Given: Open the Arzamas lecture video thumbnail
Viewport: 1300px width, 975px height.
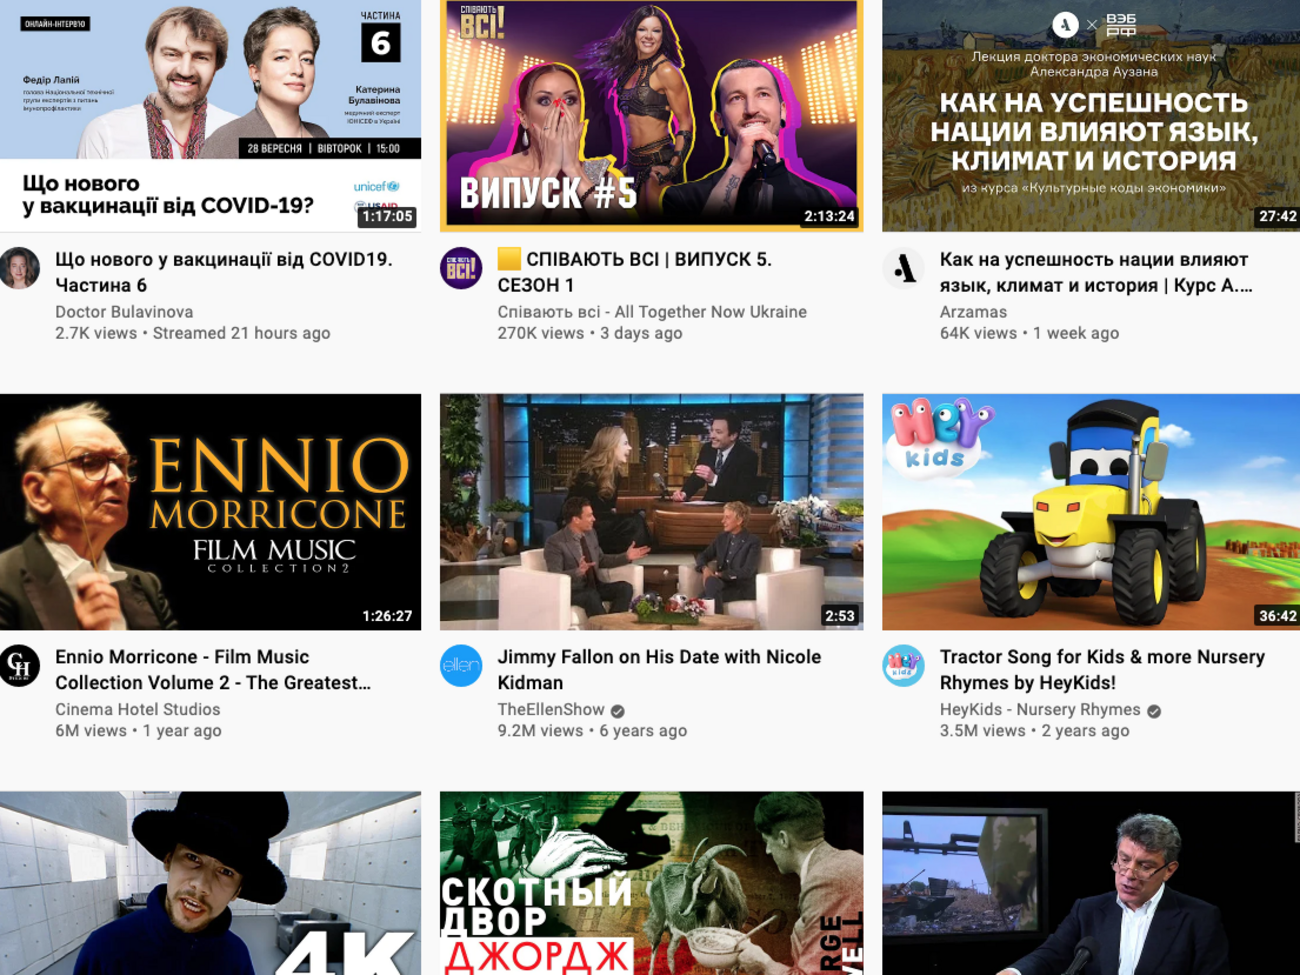Looking at the screenshot, I should (1090, 115).
